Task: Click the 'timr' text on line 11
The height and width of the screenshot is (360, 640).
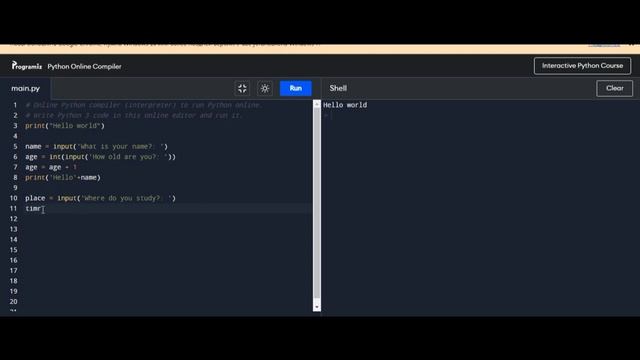Action: coord(33,209)
